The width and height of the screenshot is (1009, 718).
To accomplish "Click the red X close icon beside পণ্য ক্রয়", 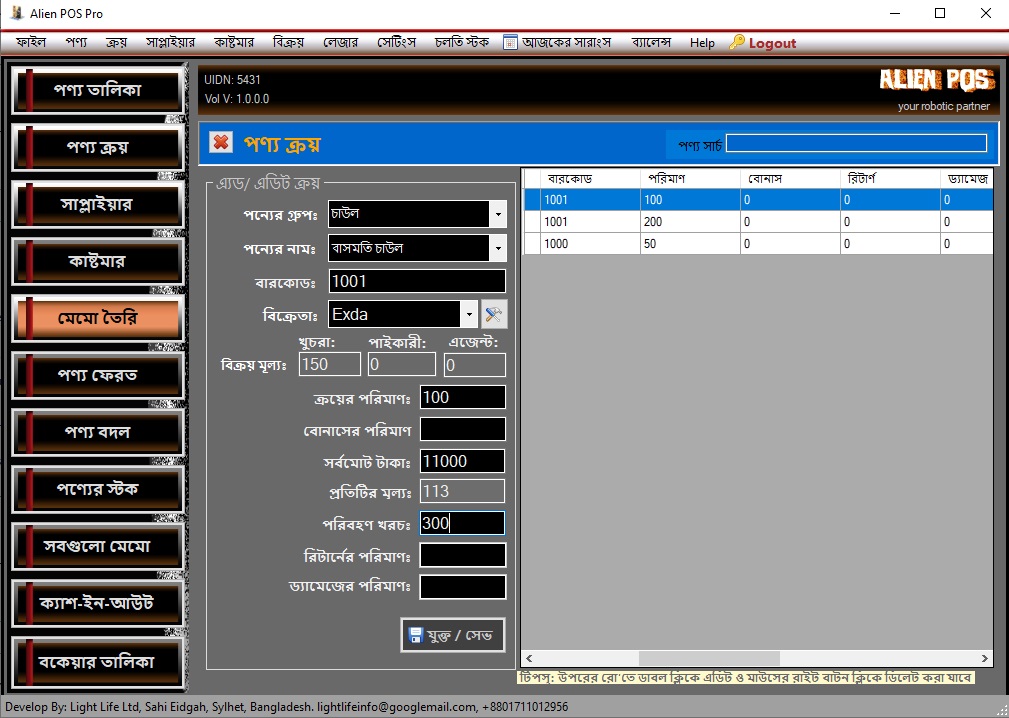I will [x=221, y=143].
